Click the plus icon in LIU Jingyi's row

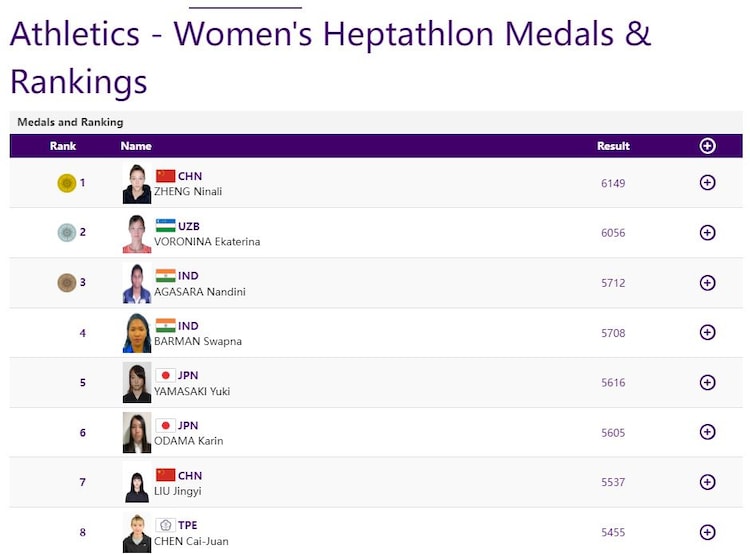[x=707, y=482]
